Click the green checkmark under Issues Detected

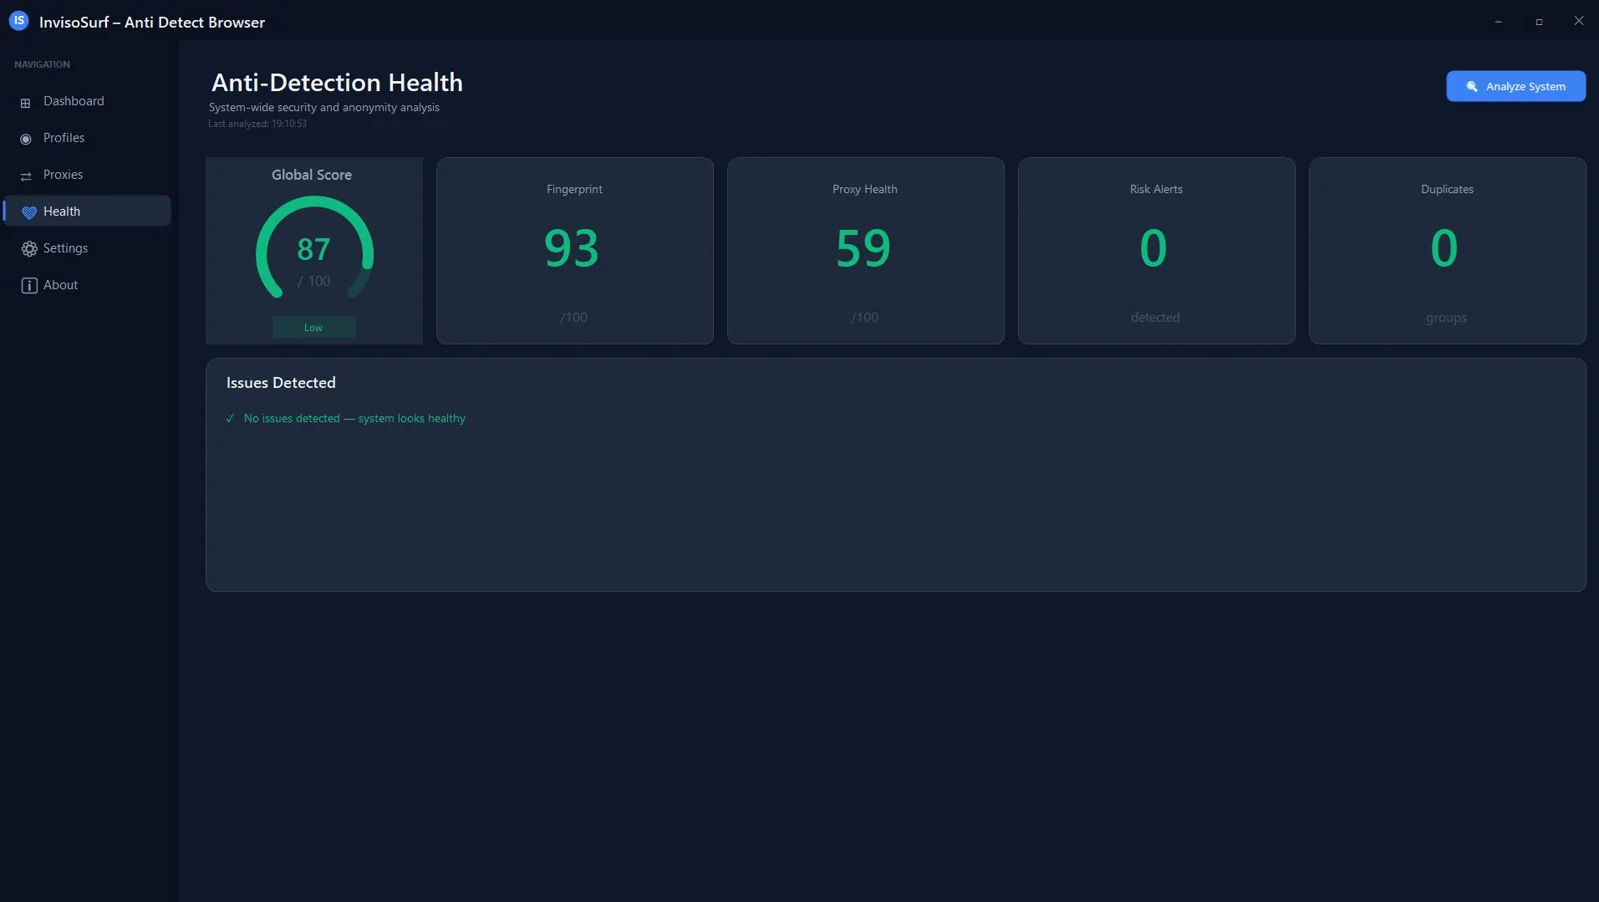click(x=230, y=418)
